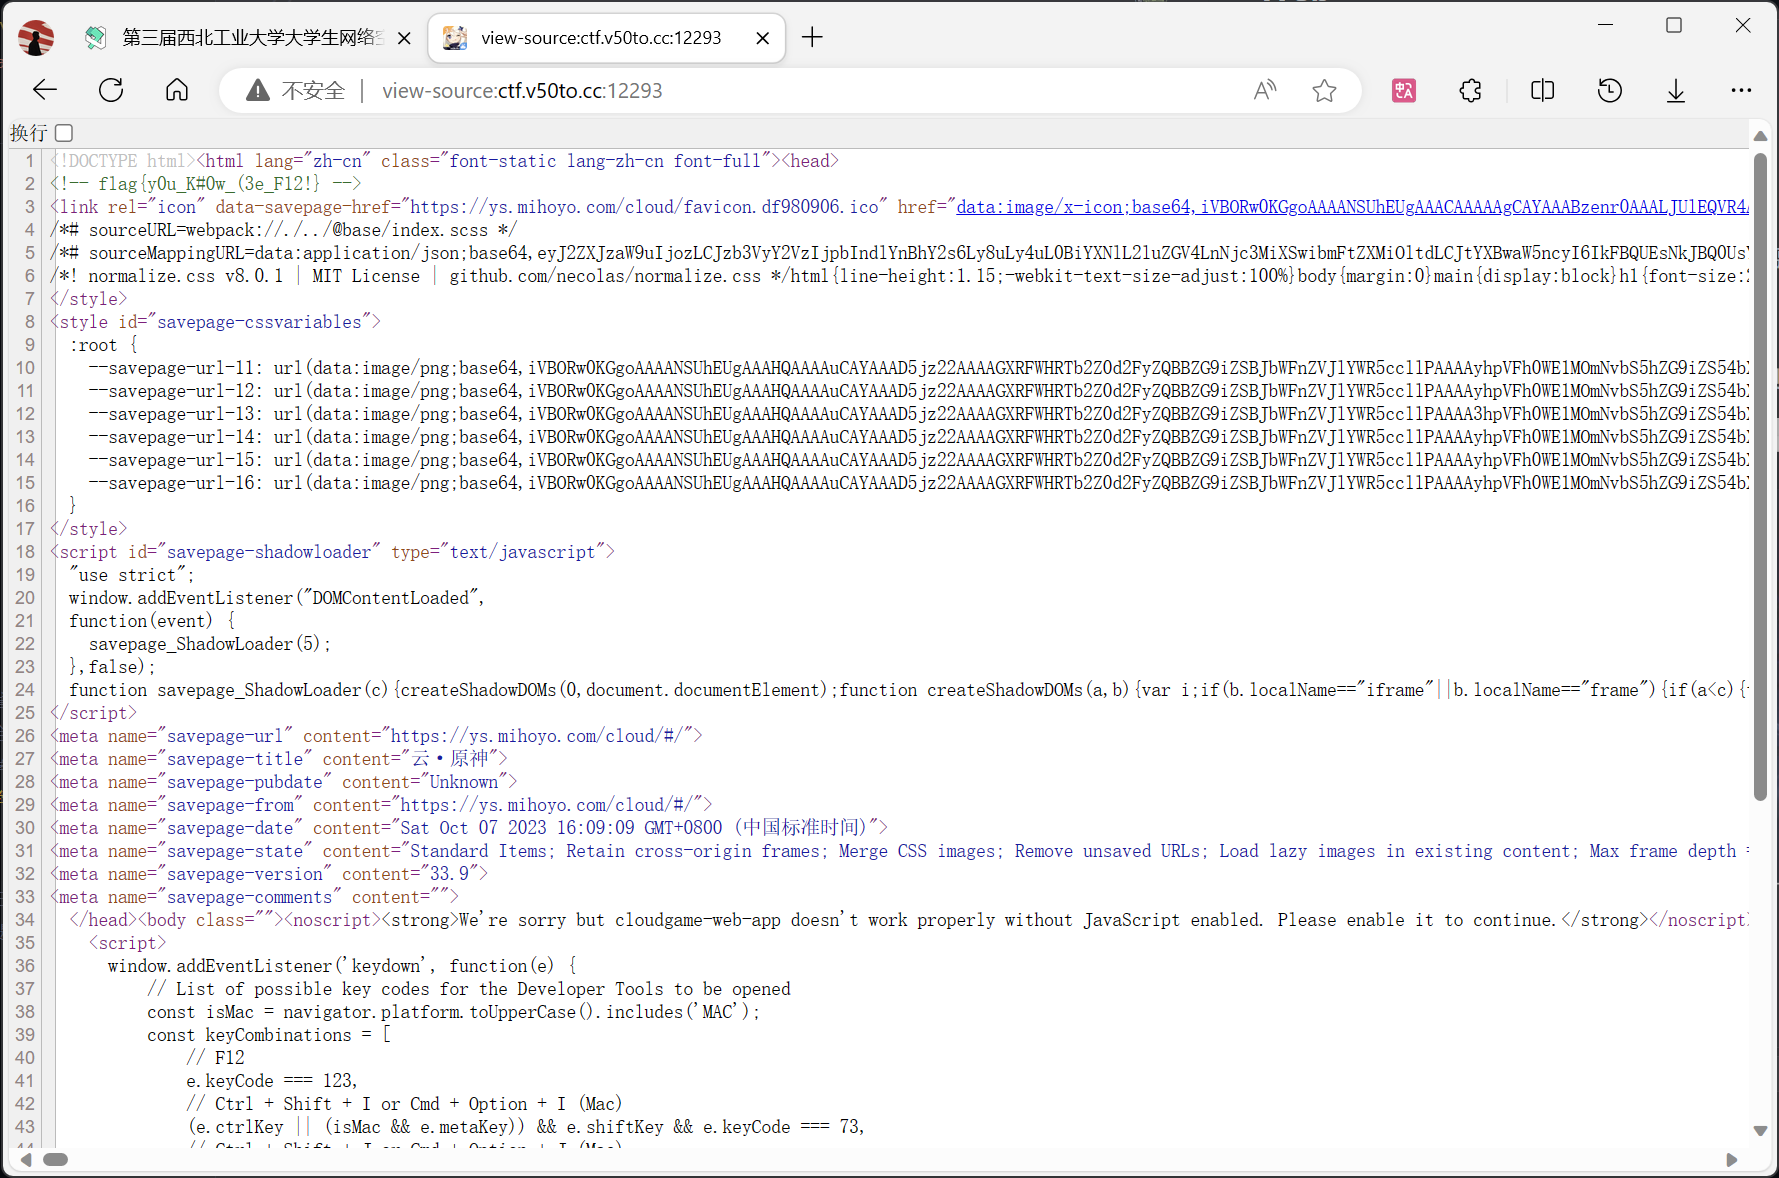
Task: Click the "use strict"; line
Action: tap(131, 575)
